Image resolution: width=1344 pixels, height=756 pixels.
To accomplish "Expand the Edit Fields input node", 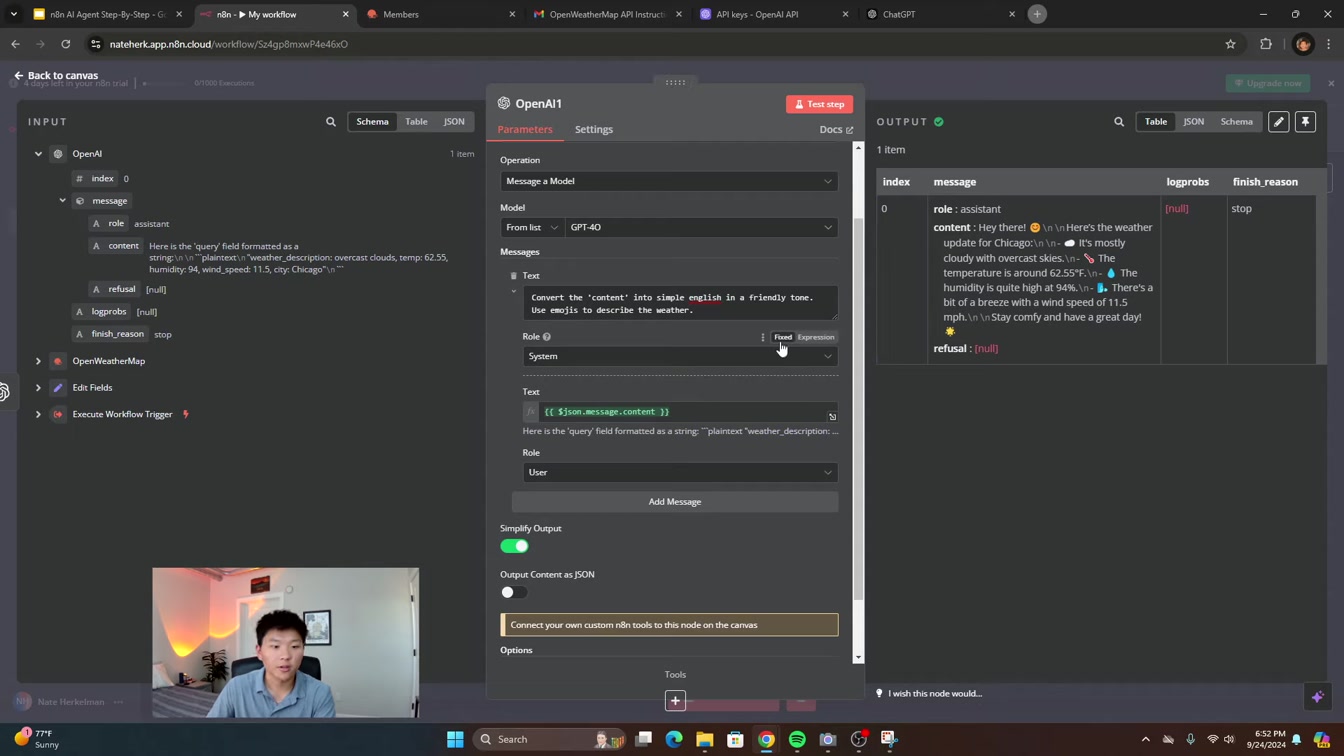I will (x=38, y=388).
